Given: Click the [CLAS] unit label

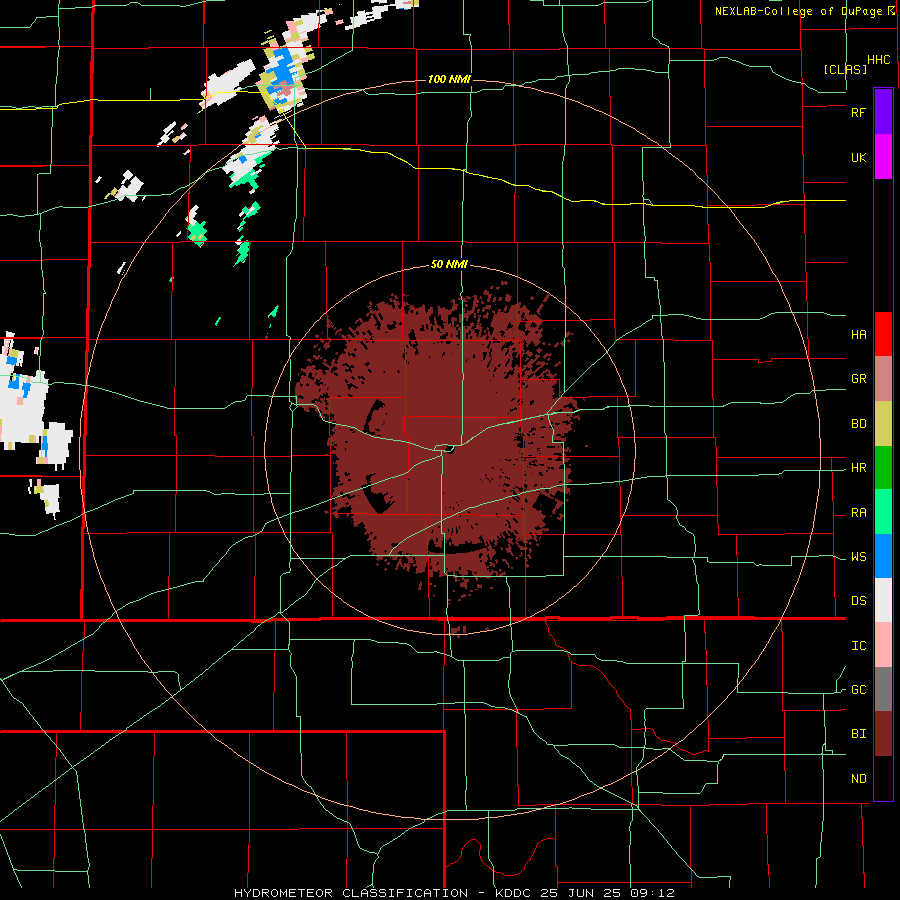Looking at the screenshot, I should (845, 69).
